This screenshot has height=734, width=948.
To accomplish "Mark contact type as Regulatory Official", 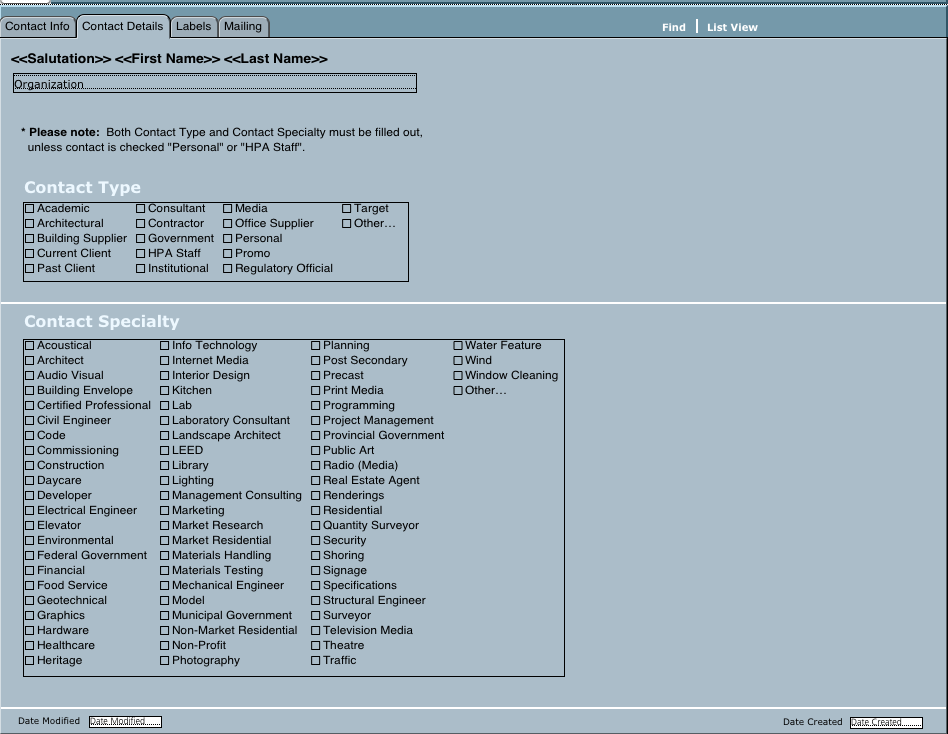I will [x=228, y=269].
